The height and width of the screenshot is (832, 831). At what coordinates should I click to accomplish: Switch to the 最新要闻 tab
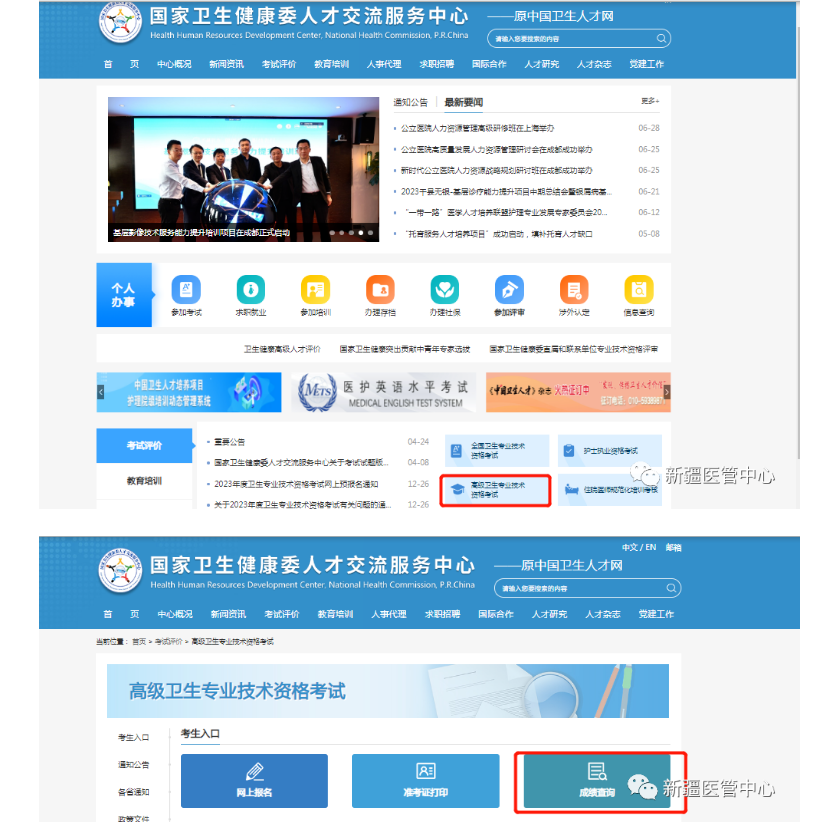coord(463,102)
